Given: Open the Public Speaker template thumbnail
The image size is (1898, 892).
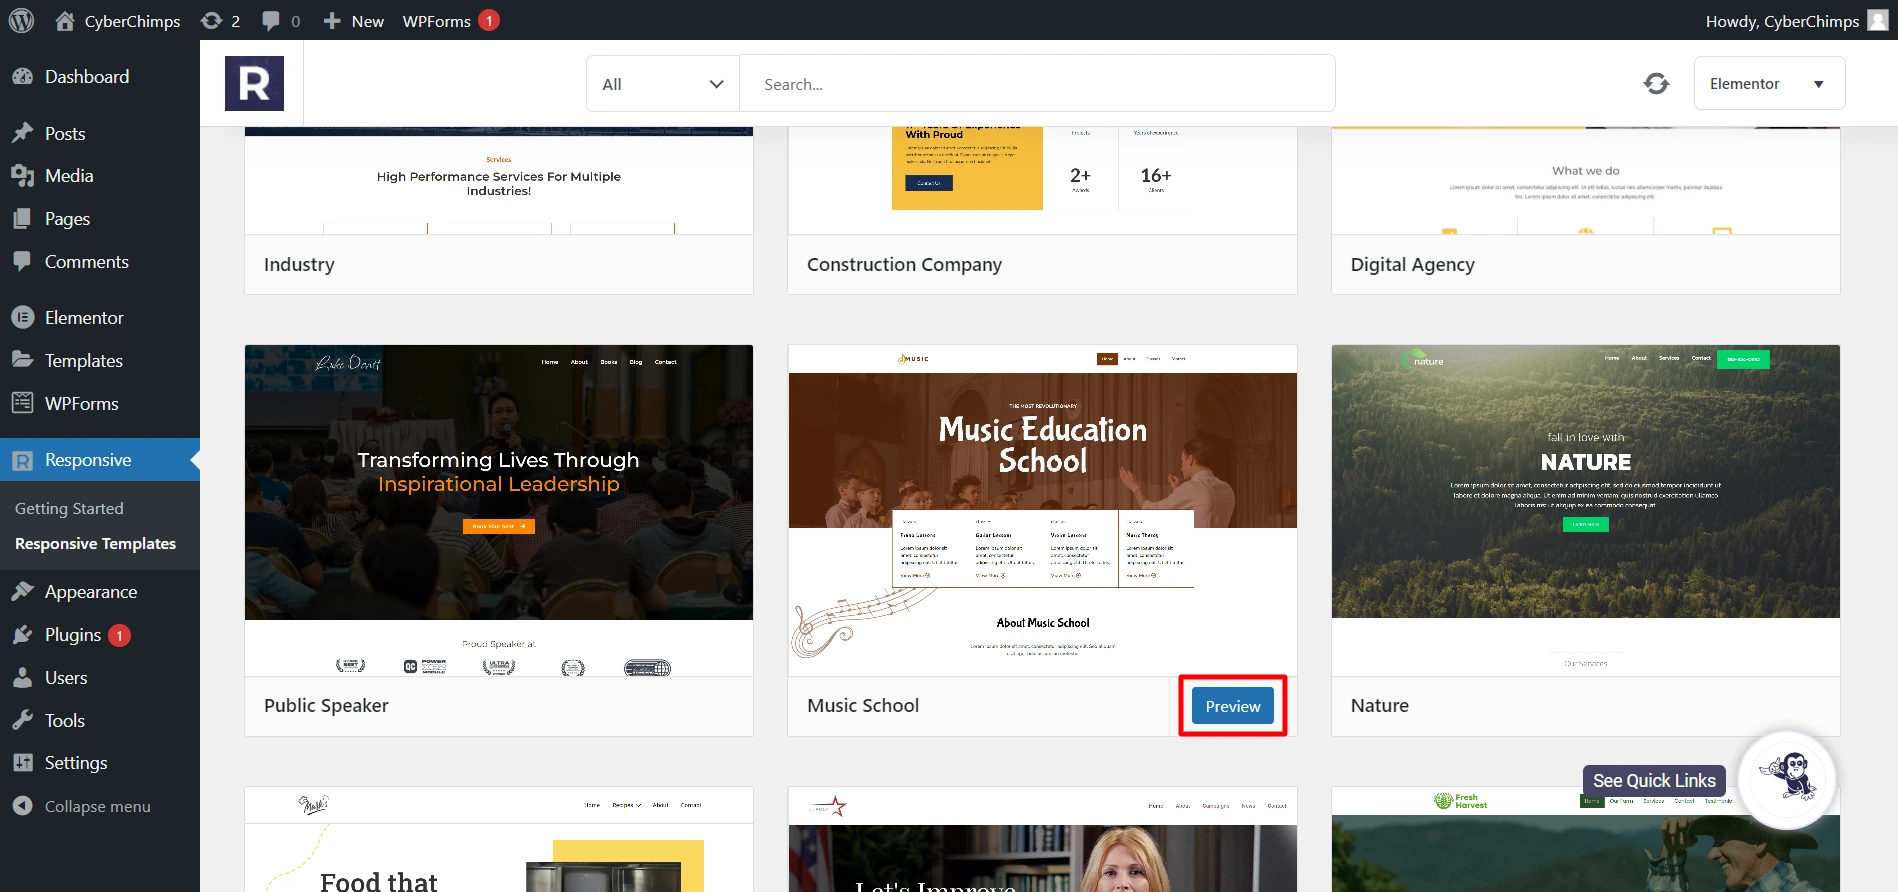Looking at the screenshot, I should [499, 511].
